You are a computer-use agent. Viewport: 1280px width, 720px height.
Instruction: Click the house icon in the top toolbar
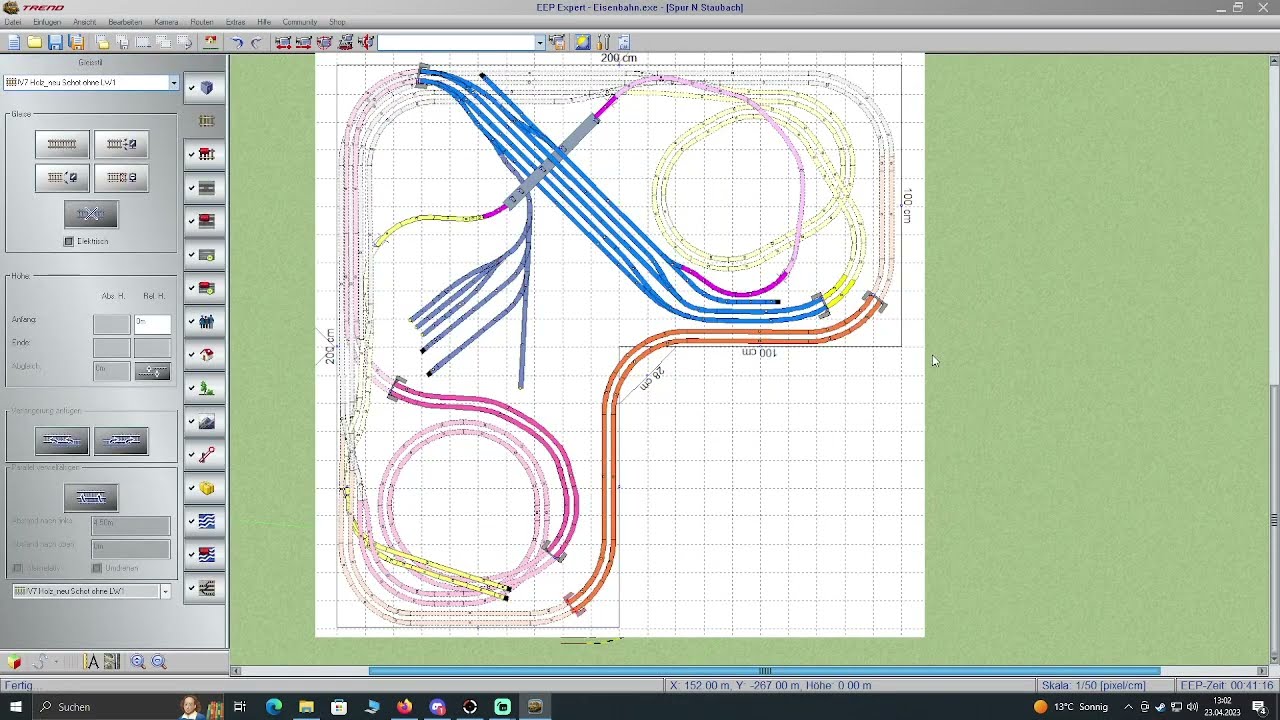pyautogui.click(x=211, y=42)
